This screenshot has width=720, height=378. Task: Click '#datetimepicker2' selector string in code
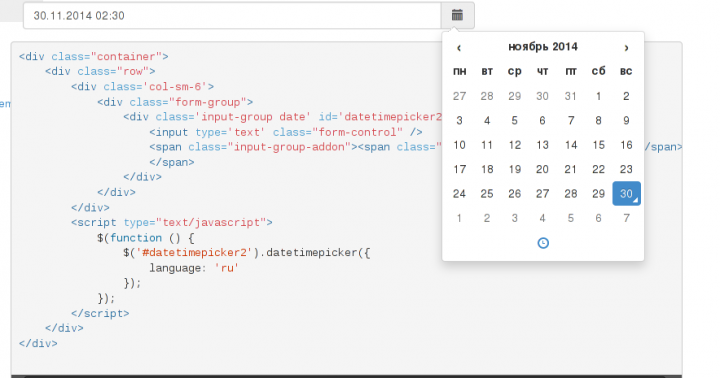(195, 253)
